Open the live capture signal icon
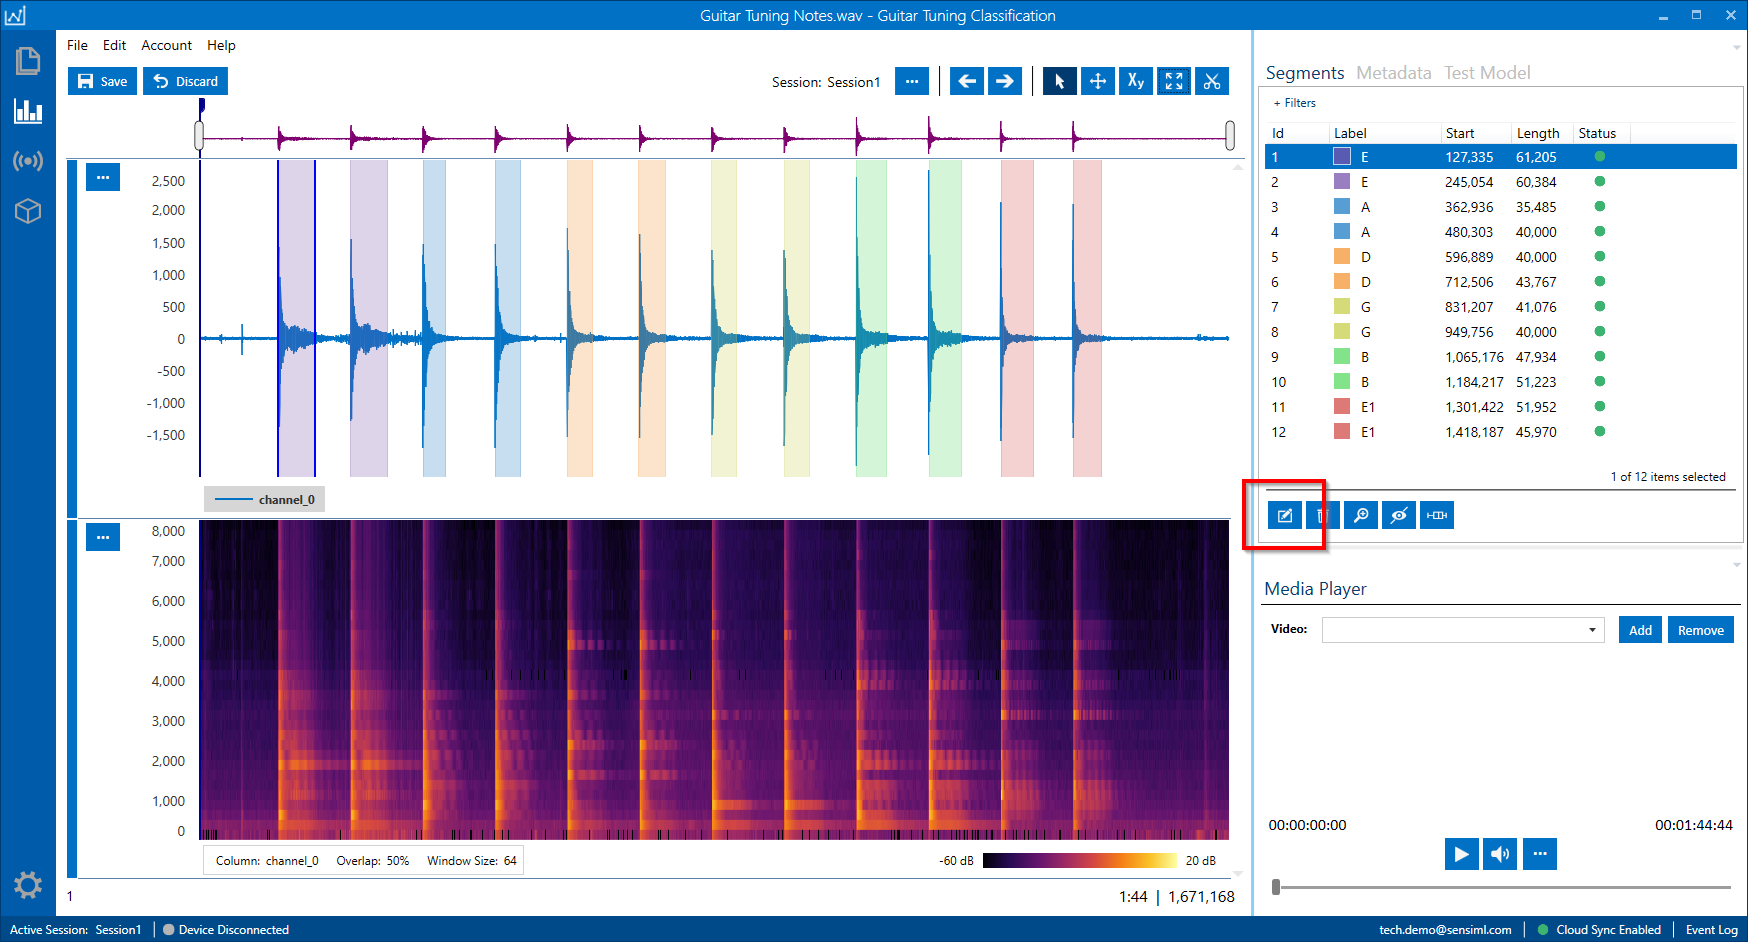Viewport: 1748px width, 942px height. click(x=28, y=161)
